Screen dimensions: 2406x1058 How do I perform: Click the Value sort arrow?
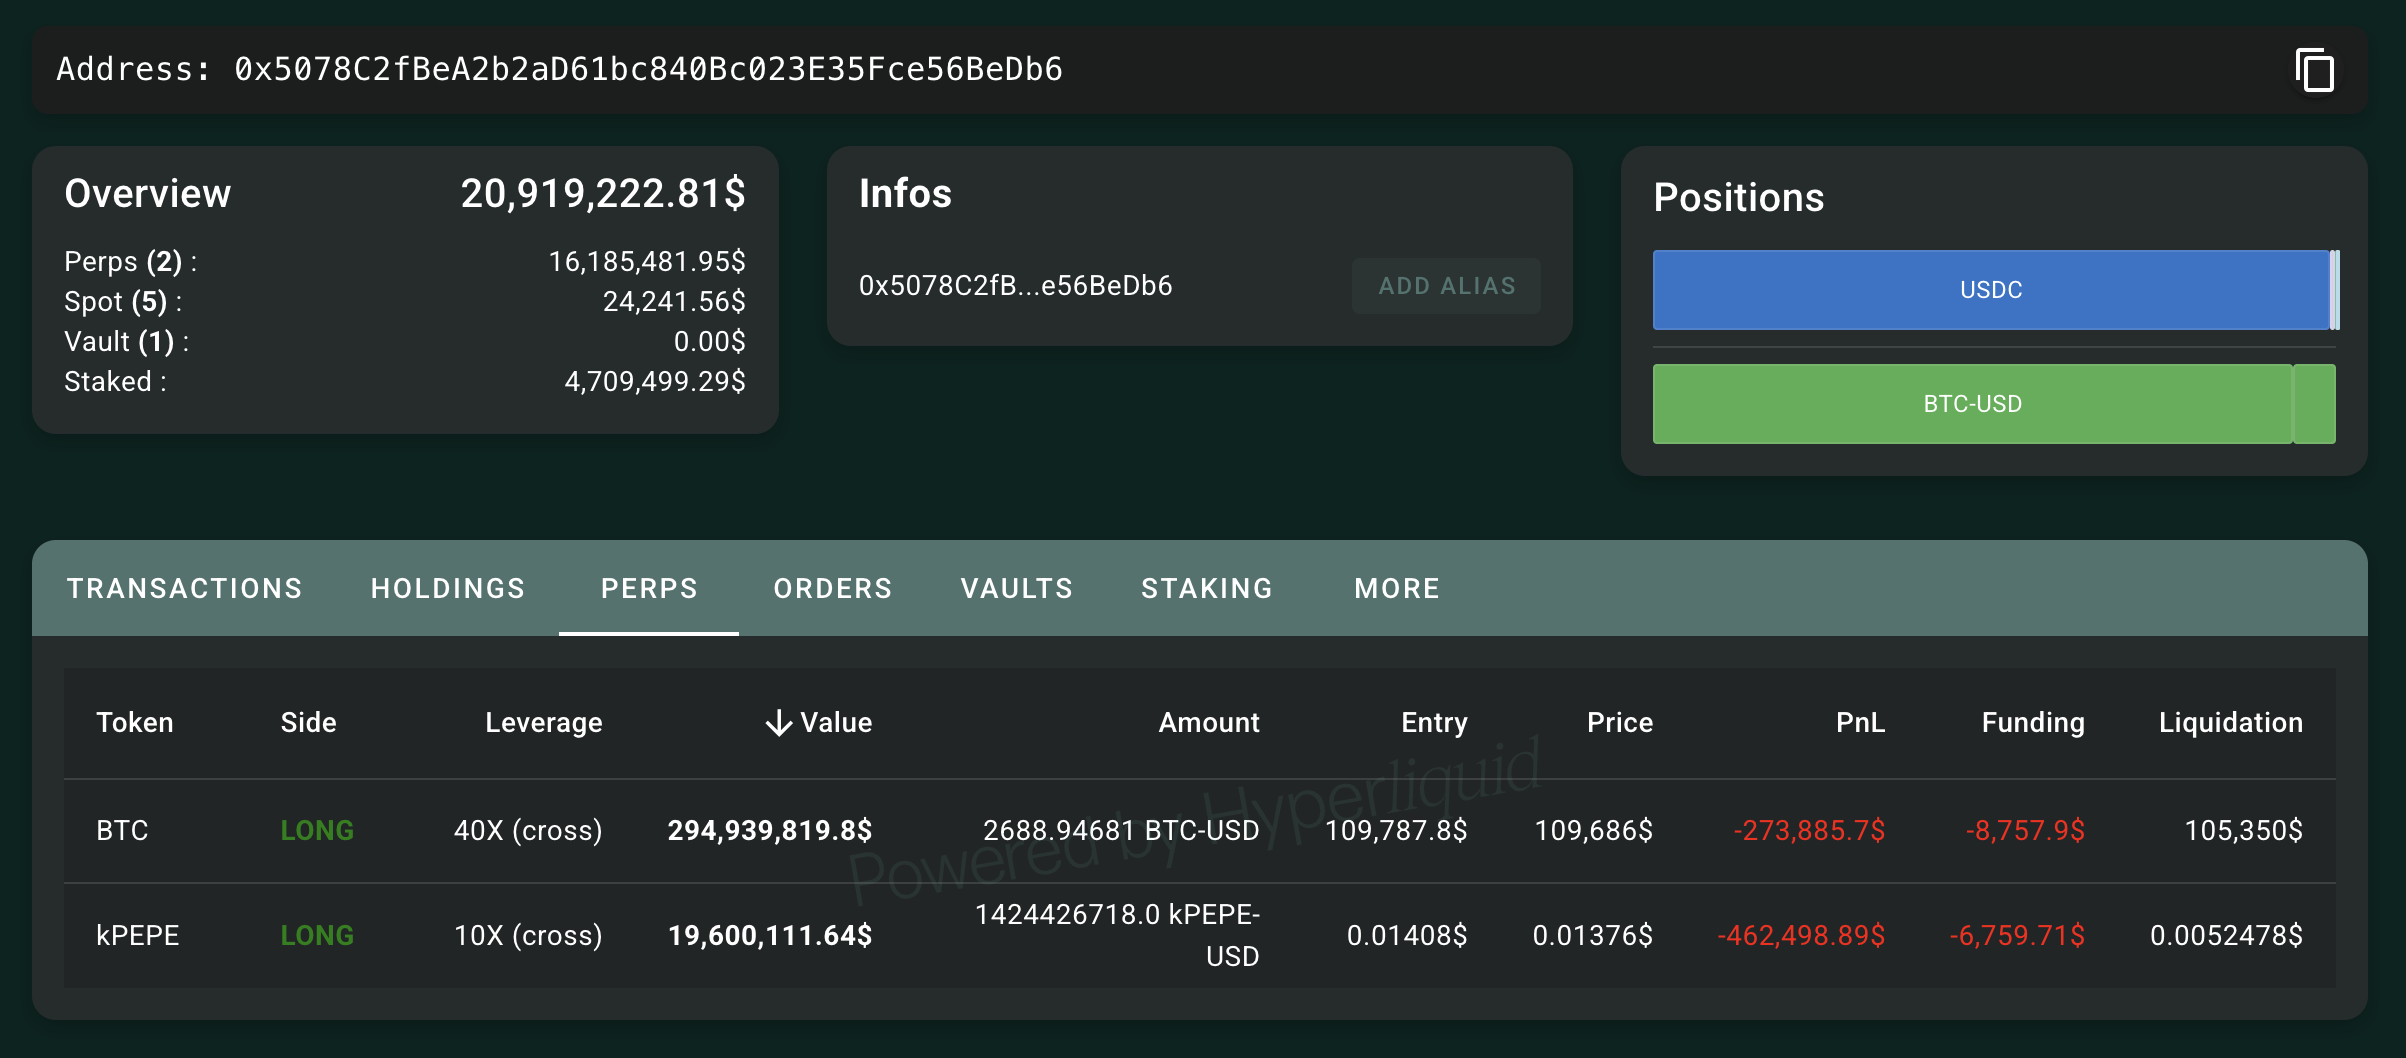[x=778, y=722]
